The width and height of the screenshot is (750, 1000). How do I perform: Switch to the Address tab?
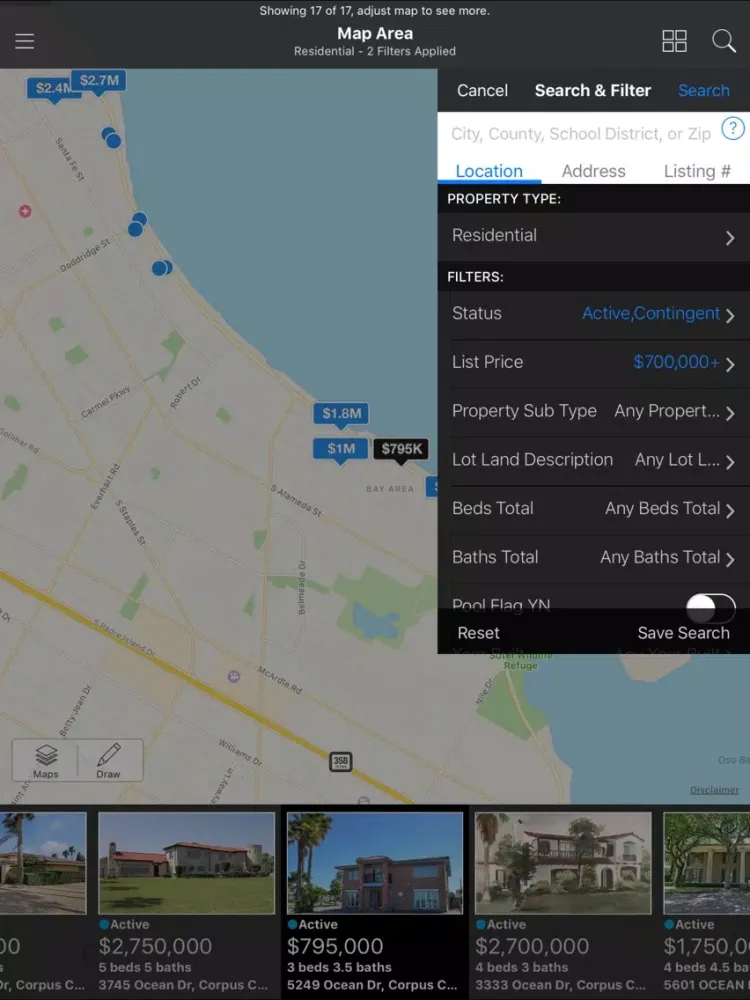593,171
